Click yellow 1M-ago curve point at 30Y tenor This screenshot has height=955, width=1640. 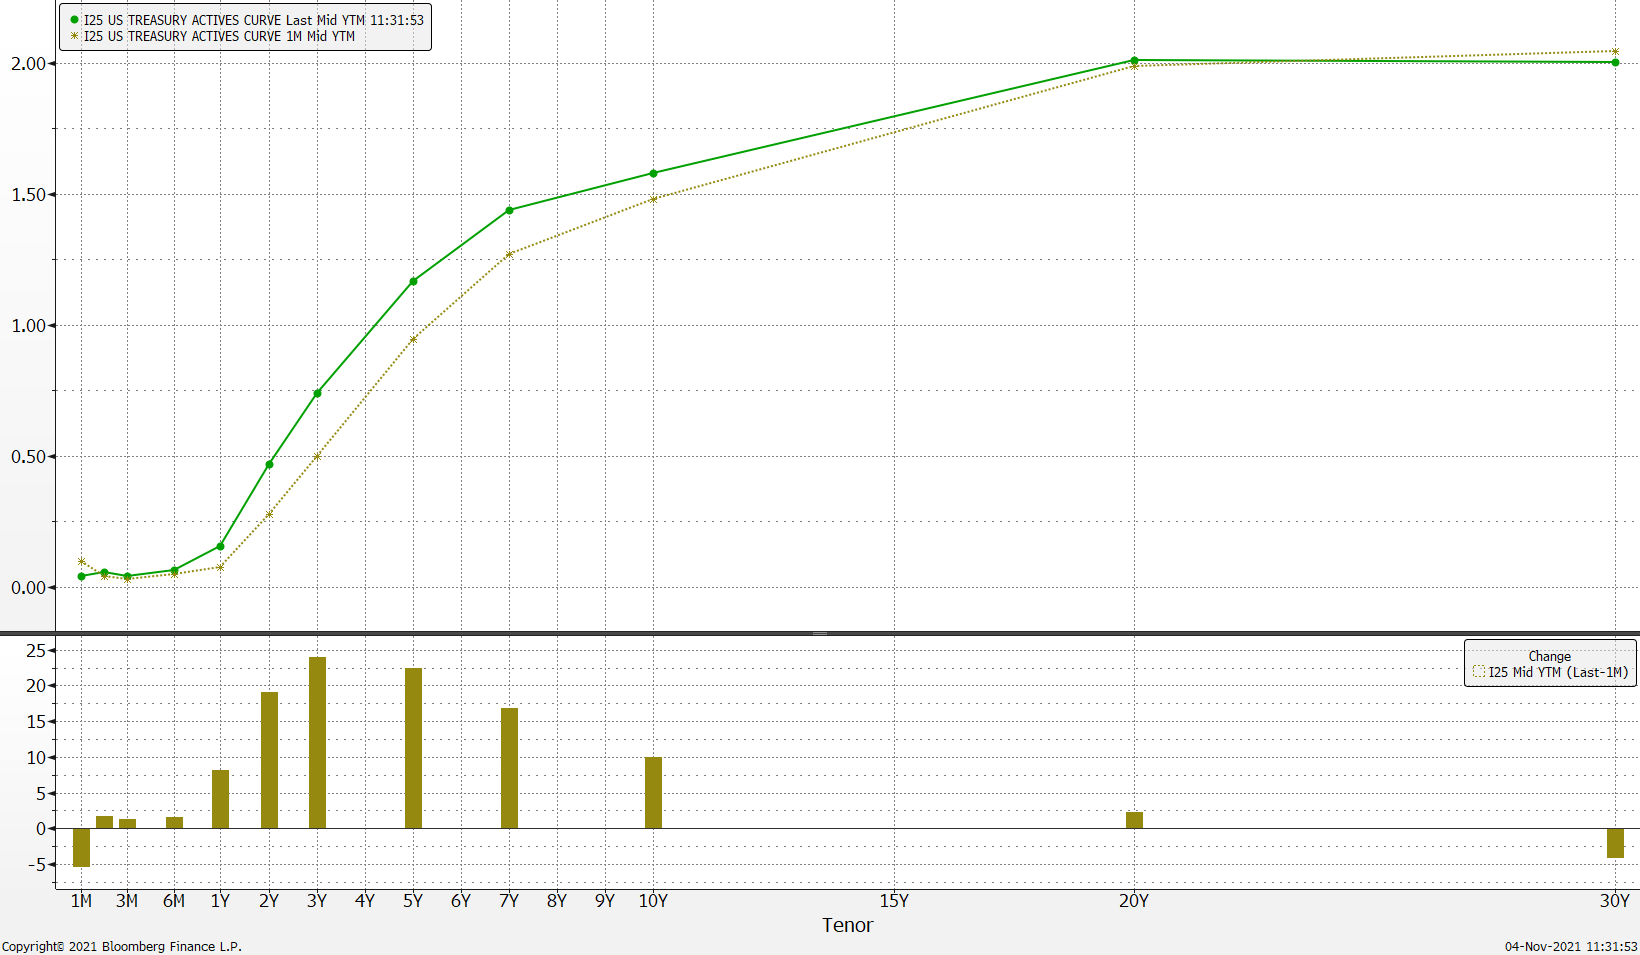pyautogui.click(x=1615, y=51)
